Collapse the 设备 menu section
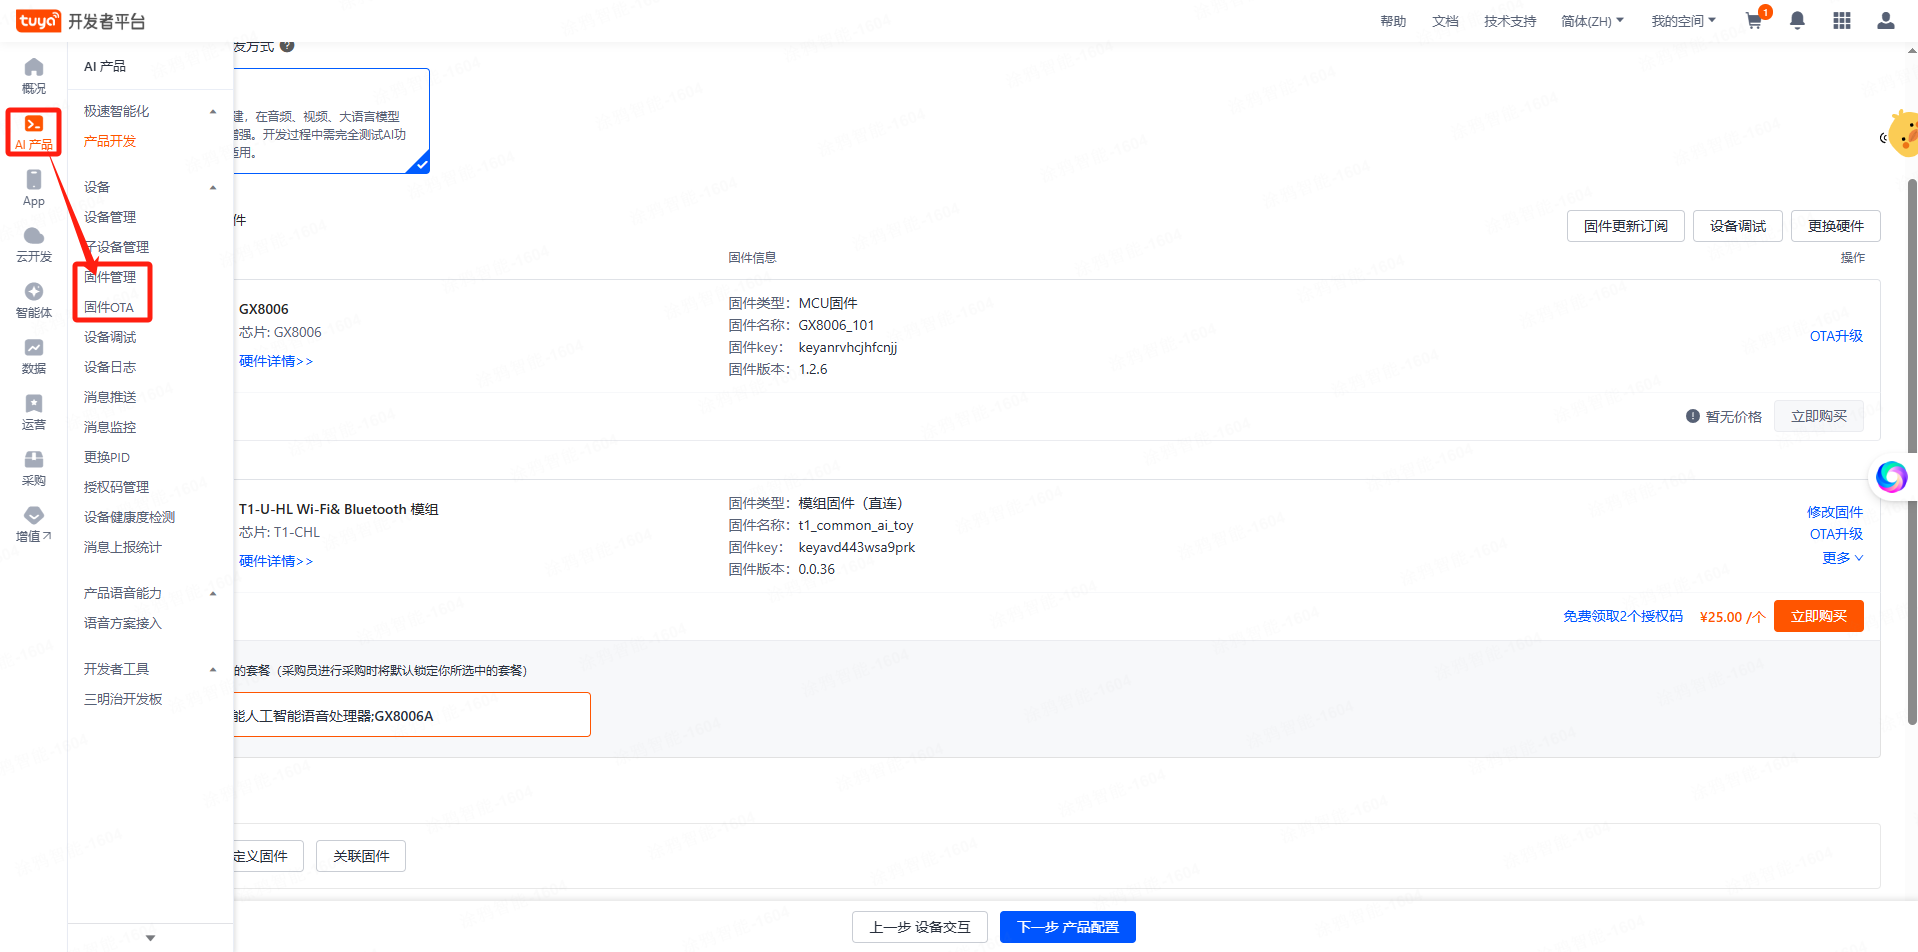The width and height of the screenshot is (1918, 952). pos(213,187)
